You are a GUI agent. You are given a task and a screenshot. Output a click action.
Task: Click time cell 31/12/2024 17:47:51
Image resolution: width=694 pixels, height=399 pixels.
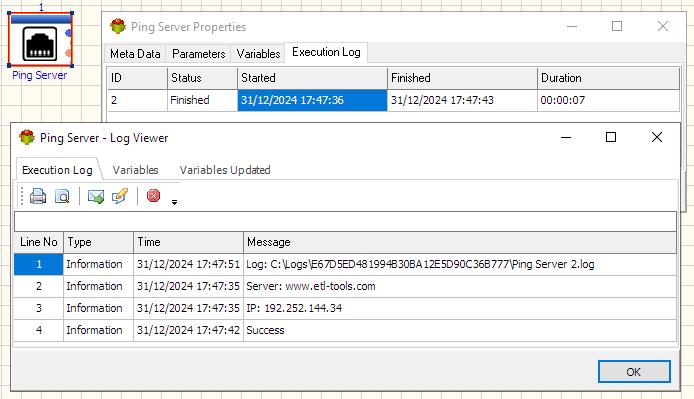[x=188, y=264]
